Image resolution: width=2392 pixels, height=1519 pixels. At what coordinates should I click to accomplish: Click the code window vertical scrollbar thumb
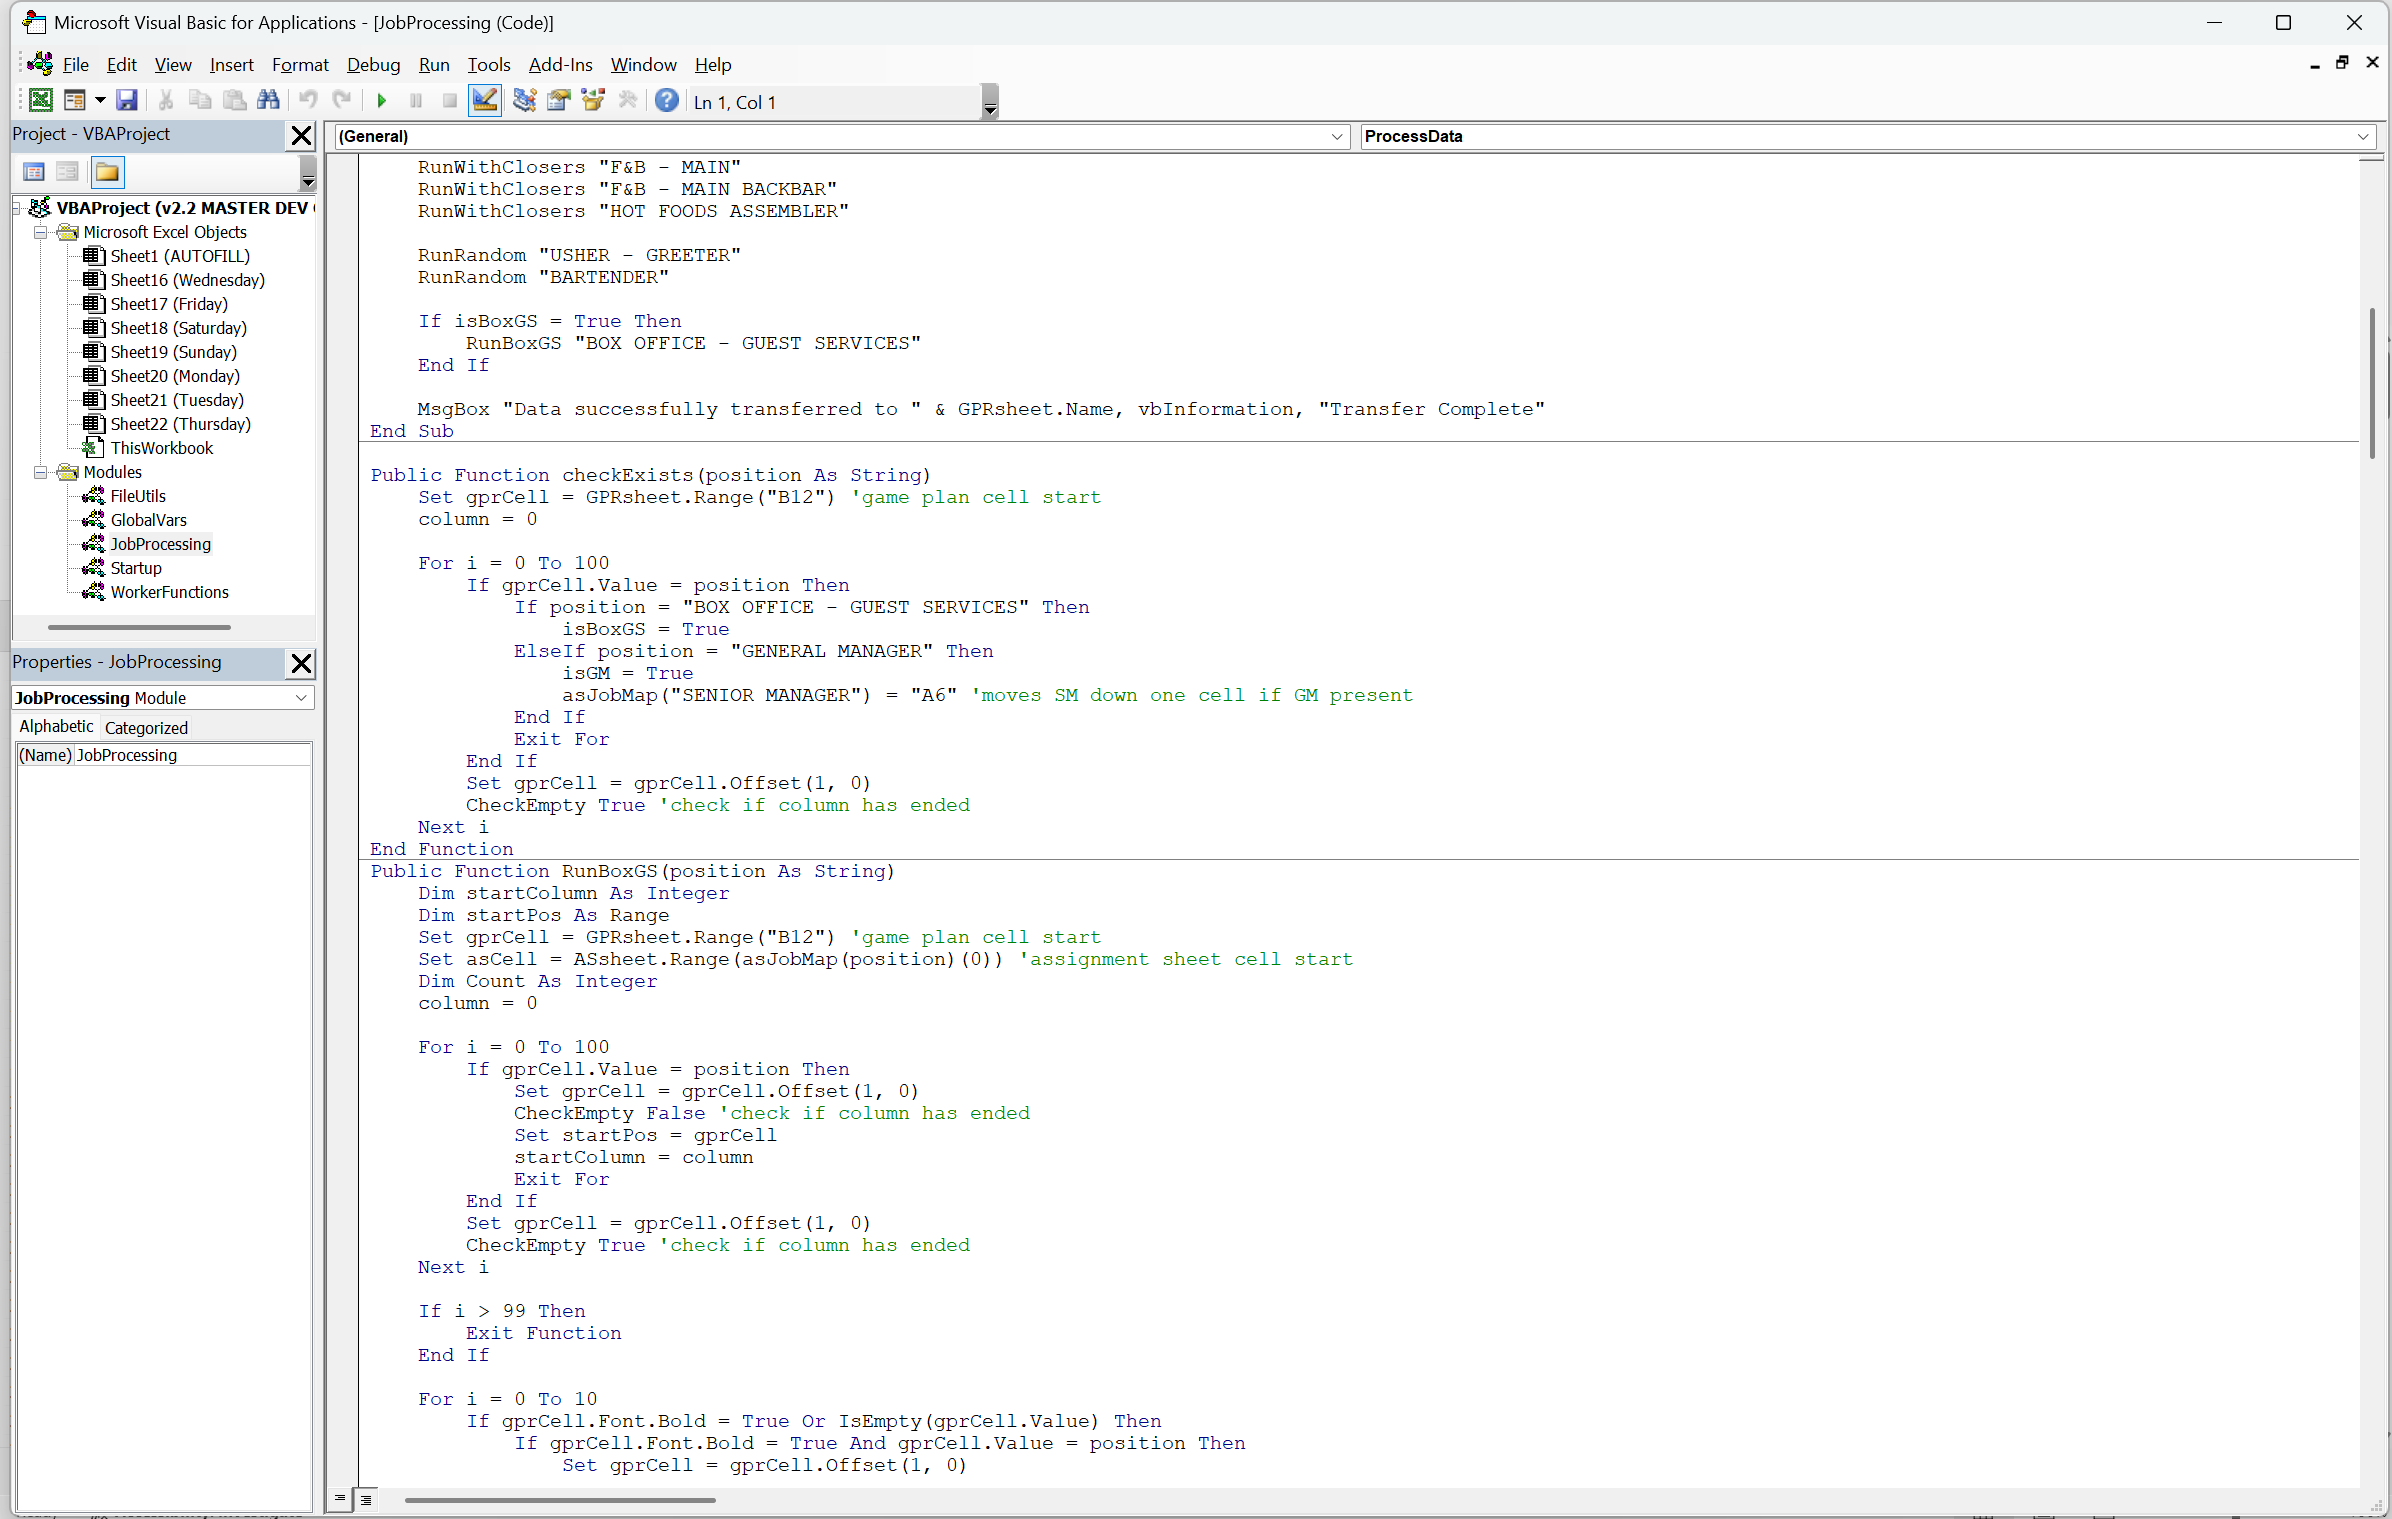coord(2371,383)
